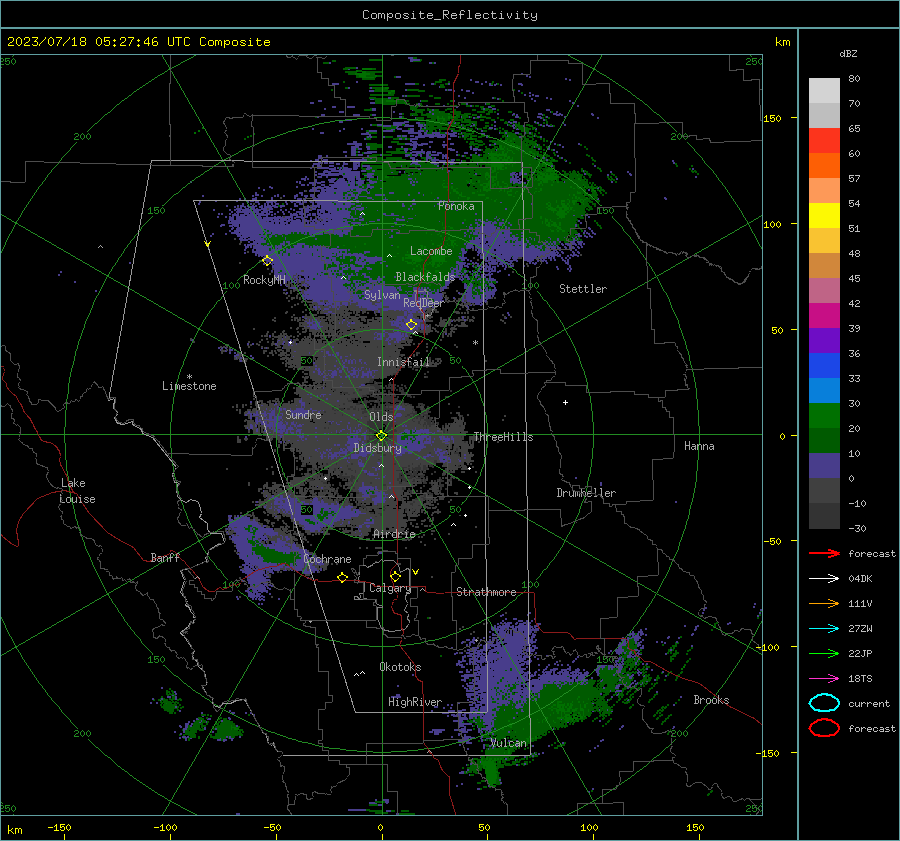Click the yellow radar site marker at map center
900x841 pixels.
(381, 435)
